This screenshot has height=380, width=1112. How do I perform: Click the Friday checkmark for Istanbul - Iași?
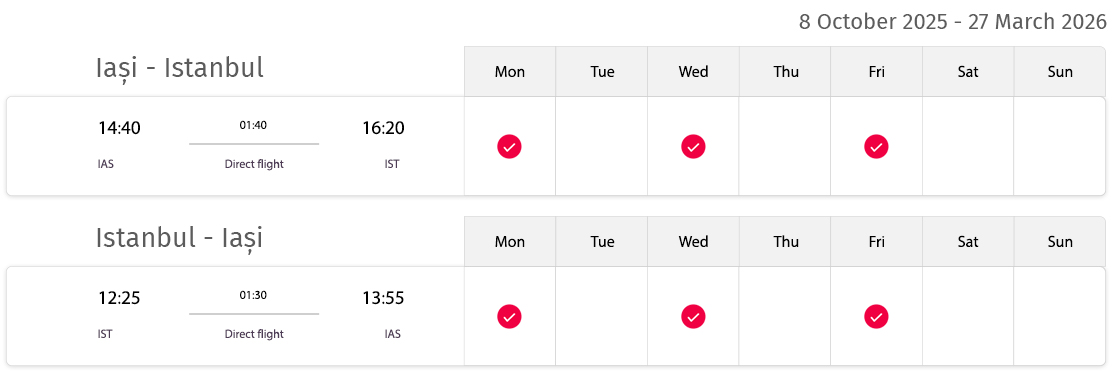coord(876,316)
